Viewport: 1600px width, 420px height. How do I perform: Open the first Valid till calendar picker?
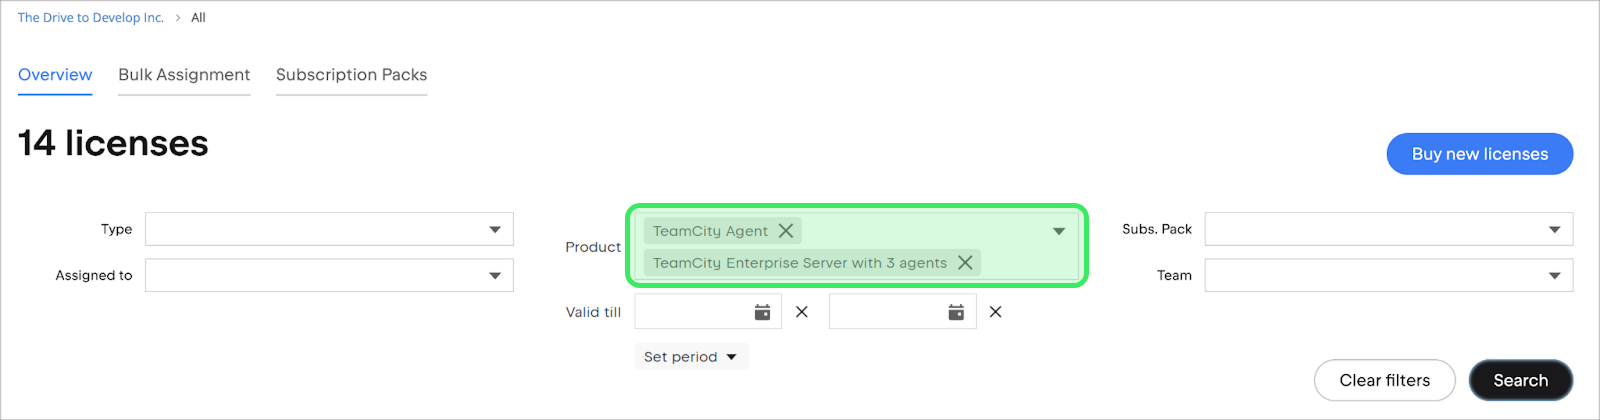coord(762,312)
